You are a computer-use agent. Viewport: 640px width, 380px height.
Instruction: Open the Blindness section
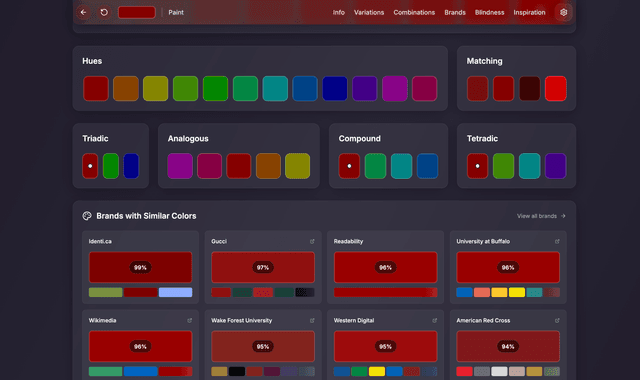(x=489, y=12)
